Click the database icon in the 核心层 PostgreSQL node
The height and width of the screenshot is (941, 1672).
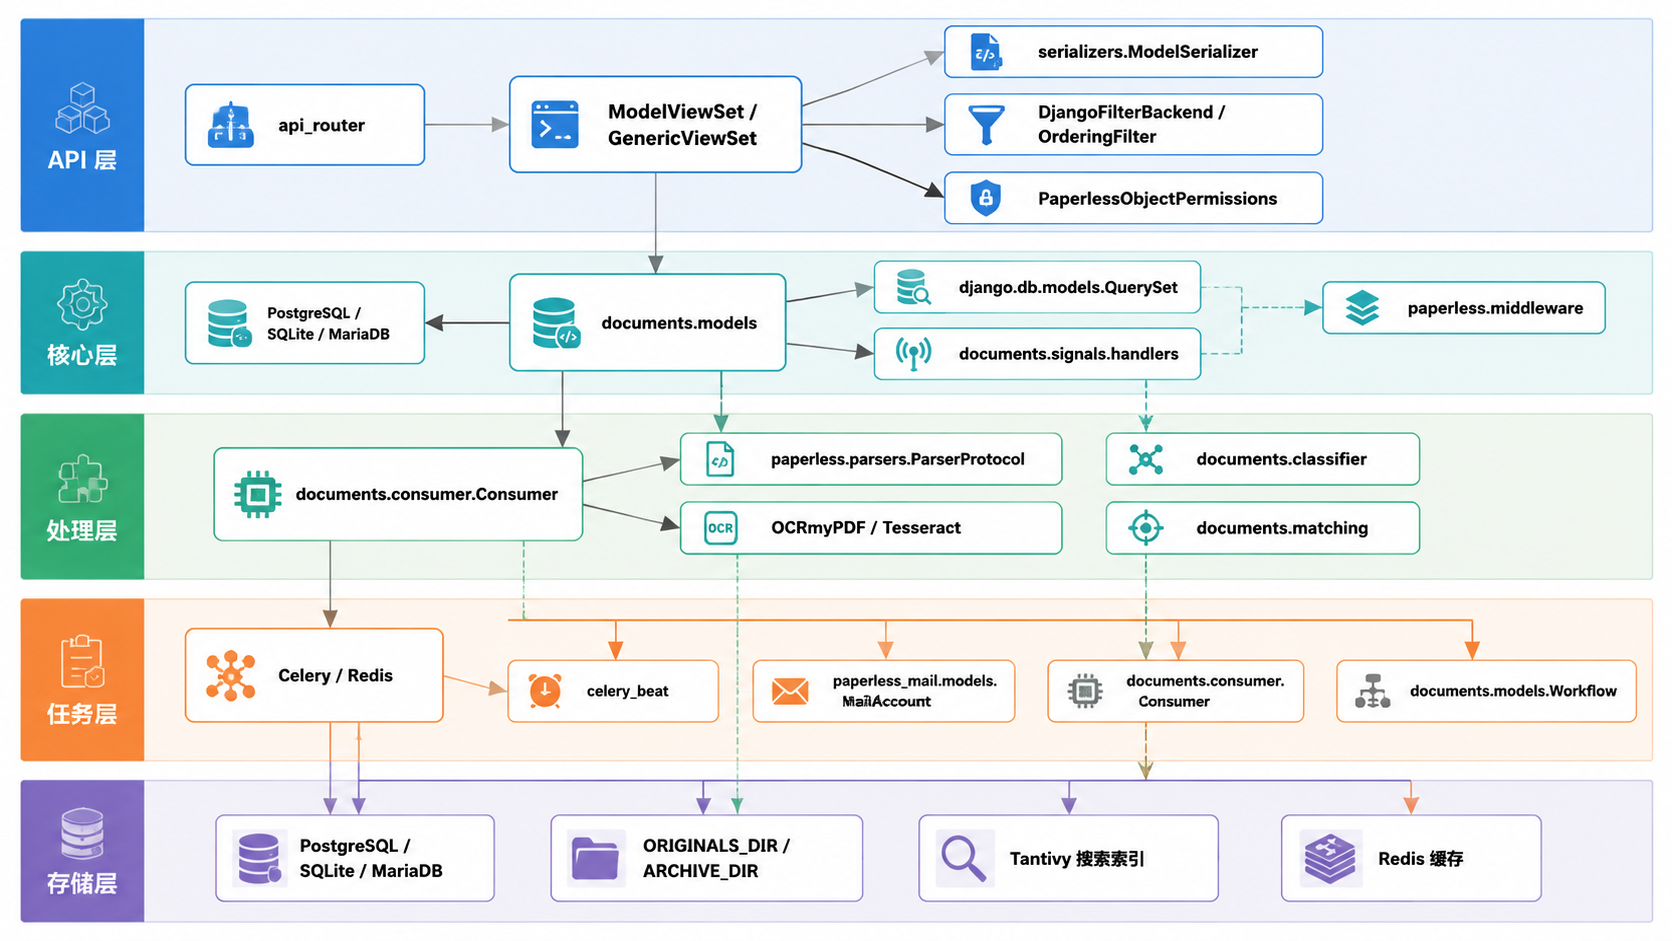229,323
